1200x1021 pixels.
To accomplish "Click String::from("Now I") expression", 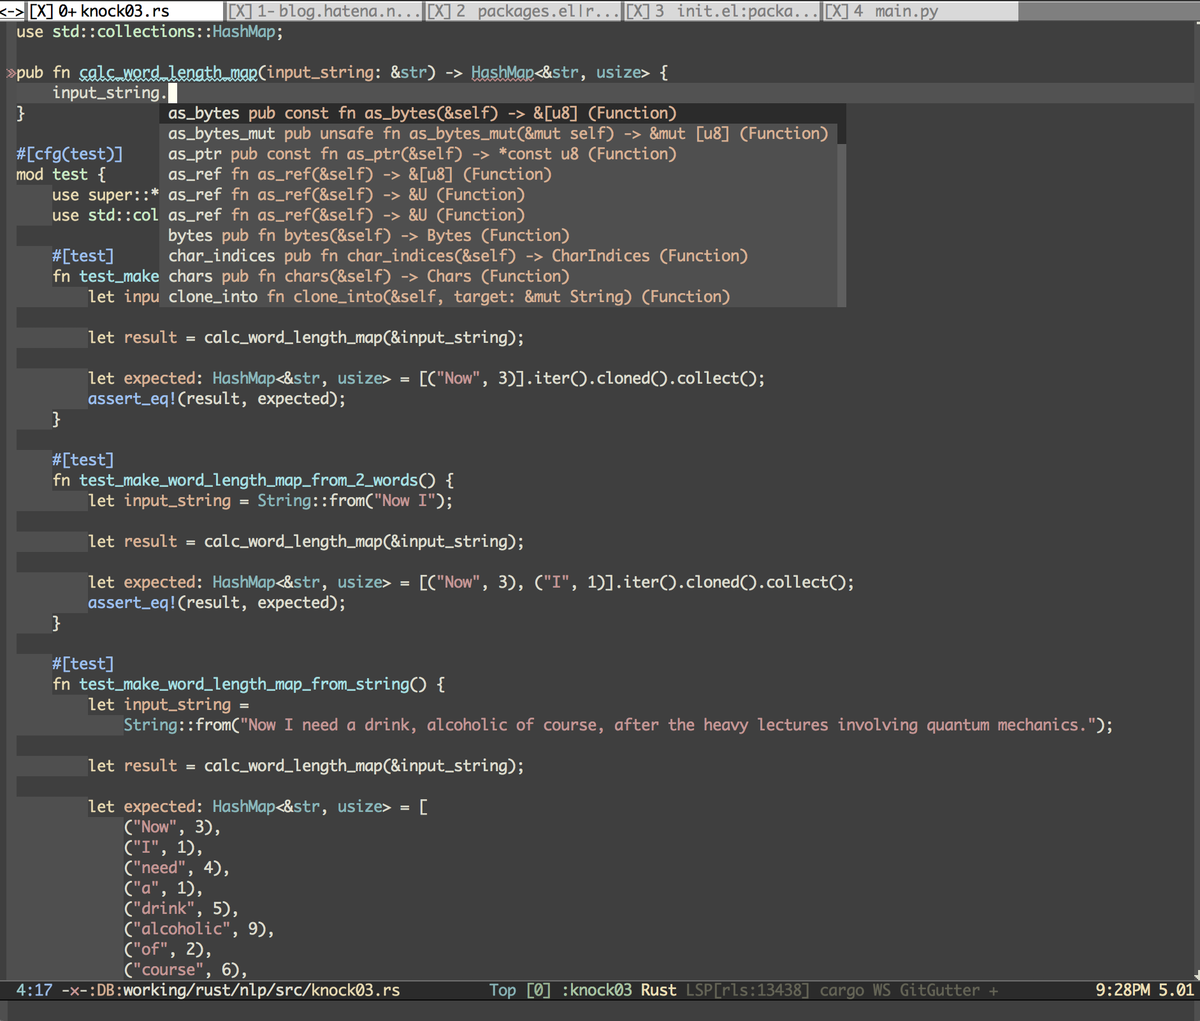I will click(x=350, y=500).
